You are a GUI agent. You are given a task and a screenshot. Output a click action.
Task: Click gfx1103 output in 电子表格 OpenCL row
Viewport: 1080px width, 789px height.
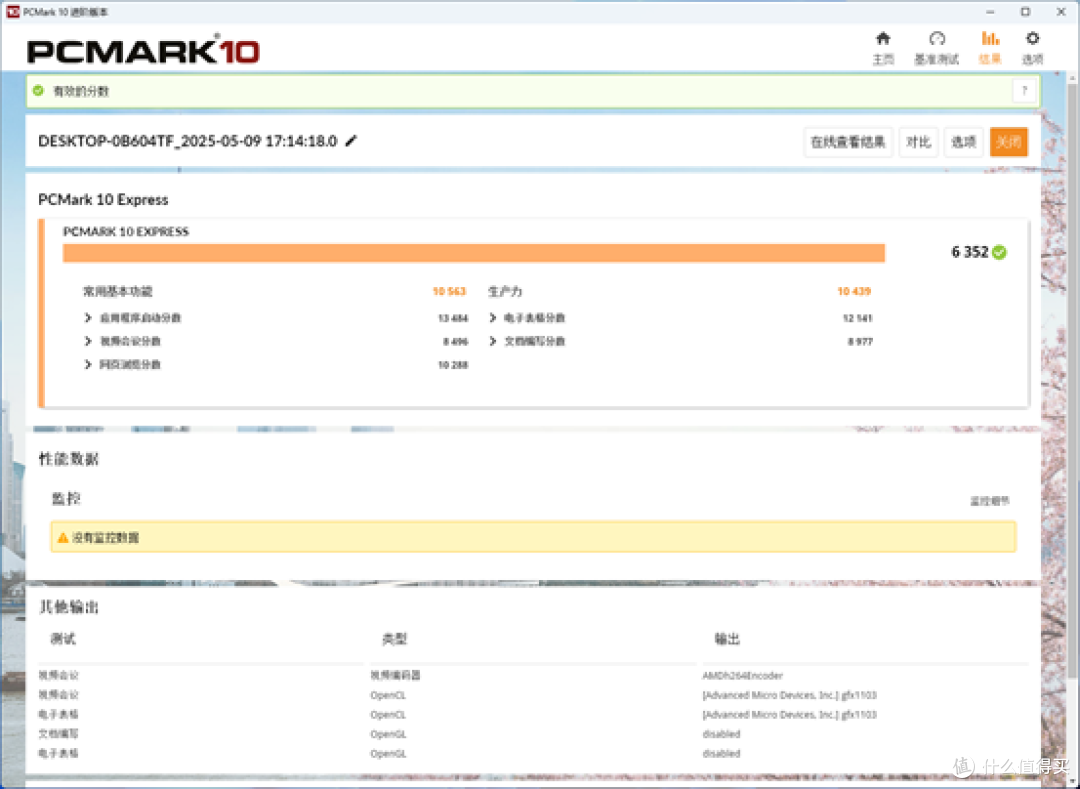[x=789, y=715]
